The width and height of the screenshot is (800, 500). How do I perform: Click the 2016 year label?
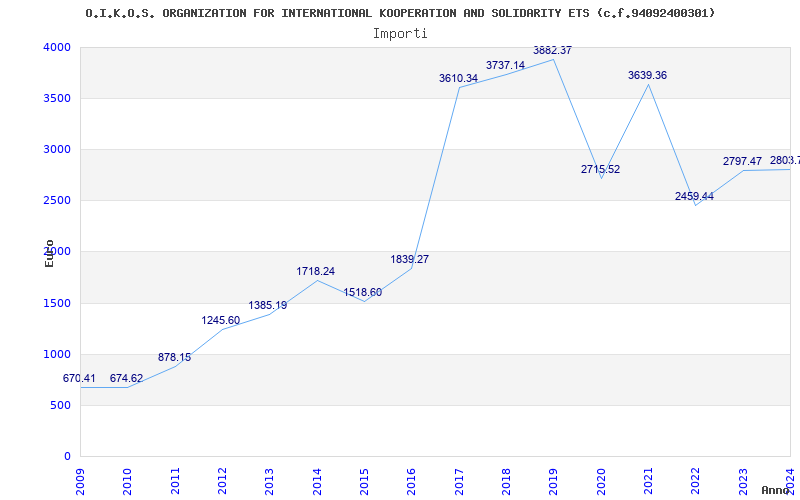pos(411,482)
